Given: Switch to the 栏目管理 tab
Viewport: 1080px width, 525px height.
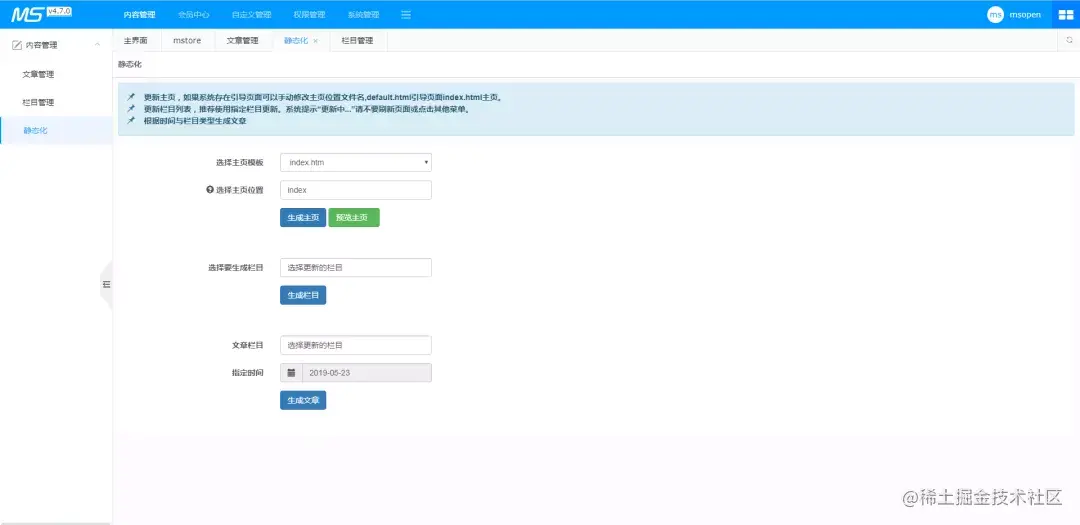Looking at the screenshot, I should click(x=357, y=41).
